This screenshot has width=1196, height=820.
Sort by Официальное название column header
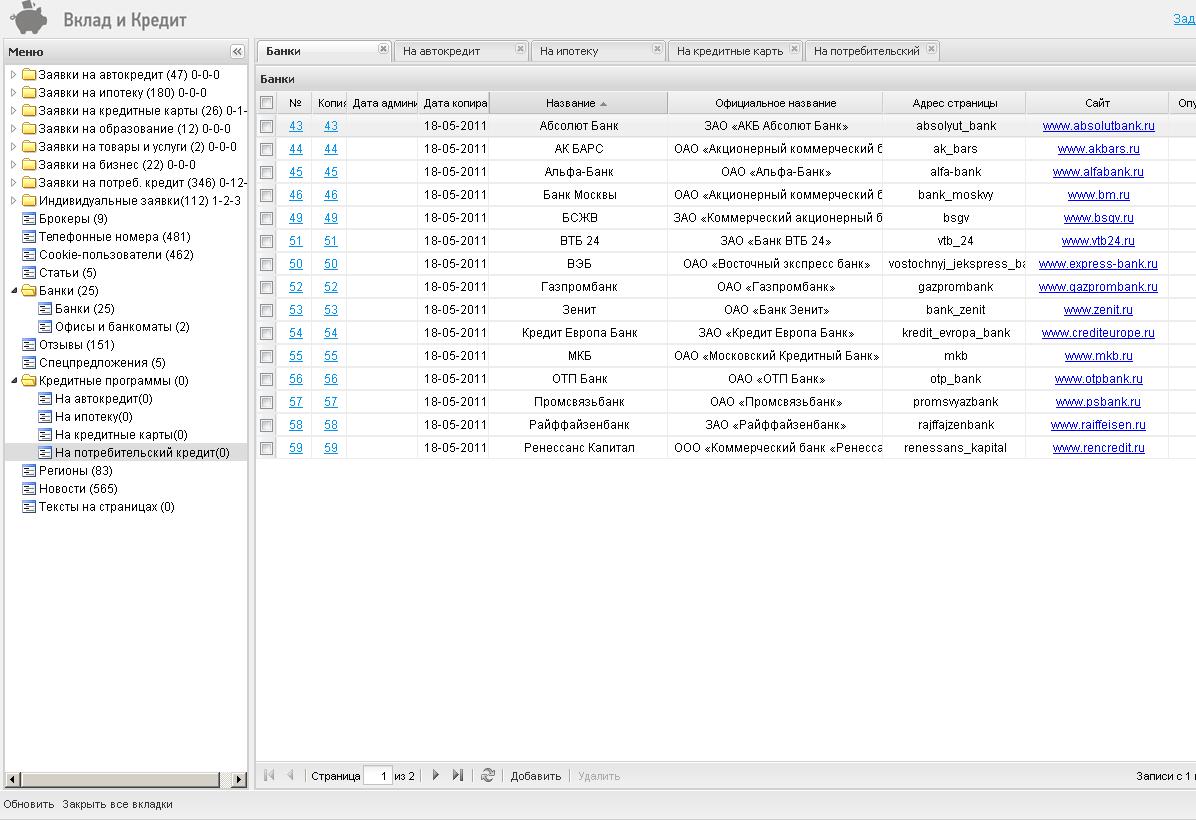(775, 103)
